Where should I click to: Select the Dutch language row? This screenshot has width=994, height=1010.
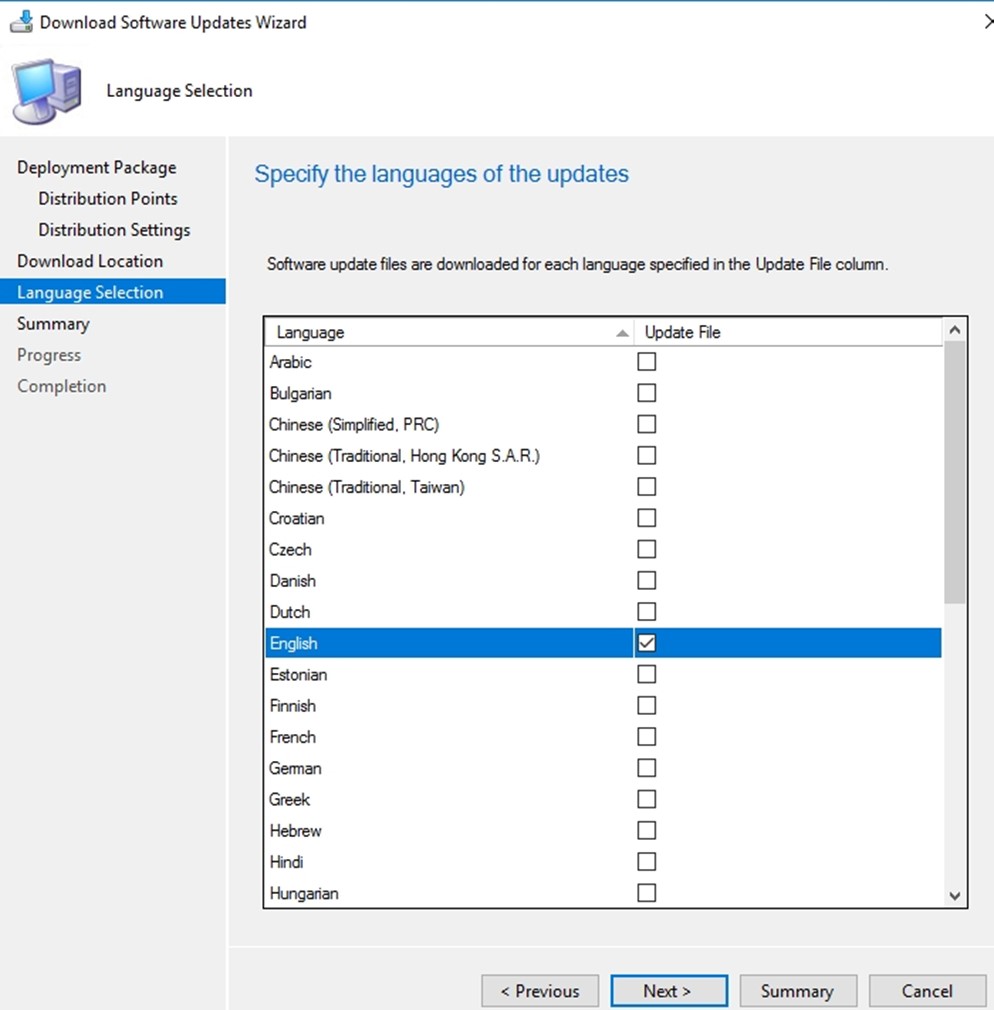click(603, 611)
